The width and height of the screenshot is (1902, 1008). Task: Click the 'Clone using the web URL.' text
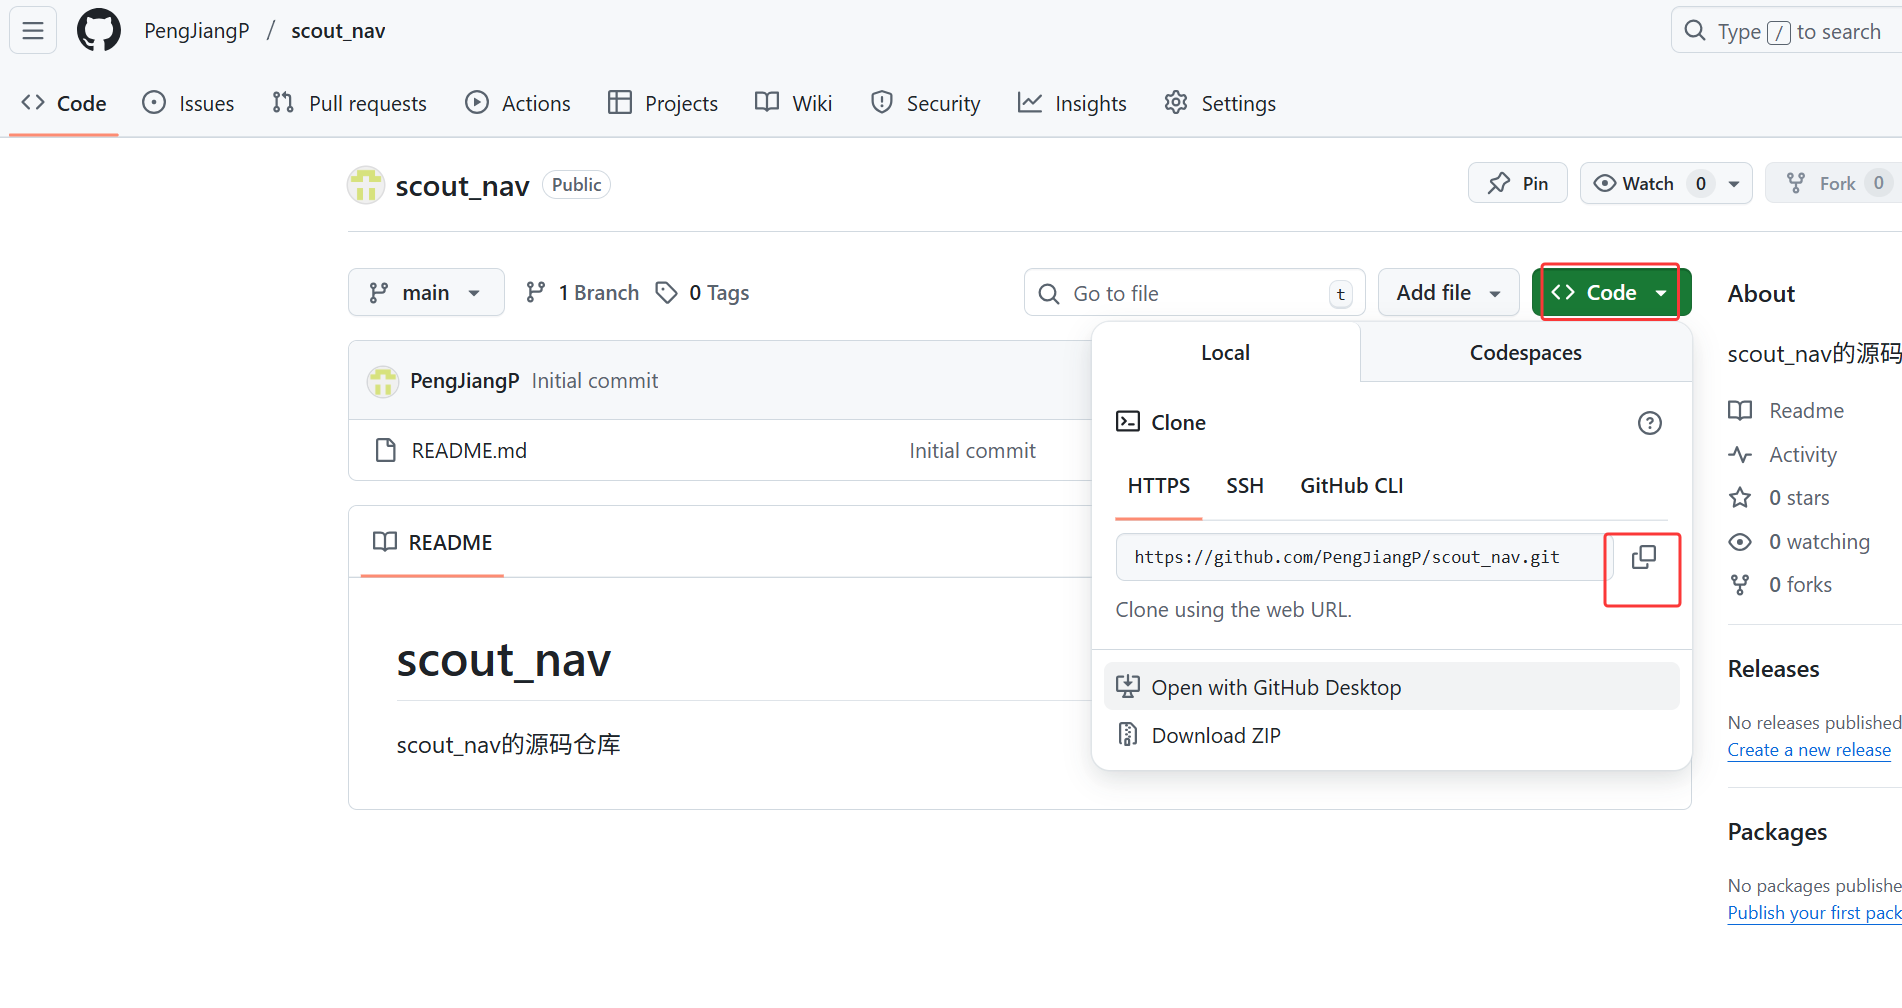click(x=1233, y=610)
